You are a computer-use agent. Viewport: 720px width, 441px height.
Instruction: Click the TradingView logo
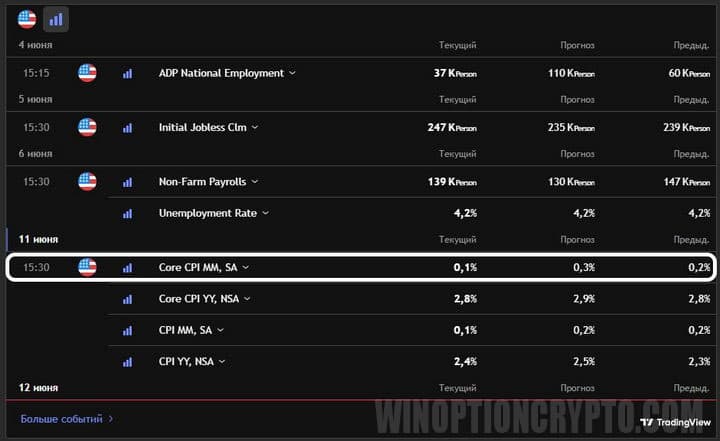click(676, 423)
